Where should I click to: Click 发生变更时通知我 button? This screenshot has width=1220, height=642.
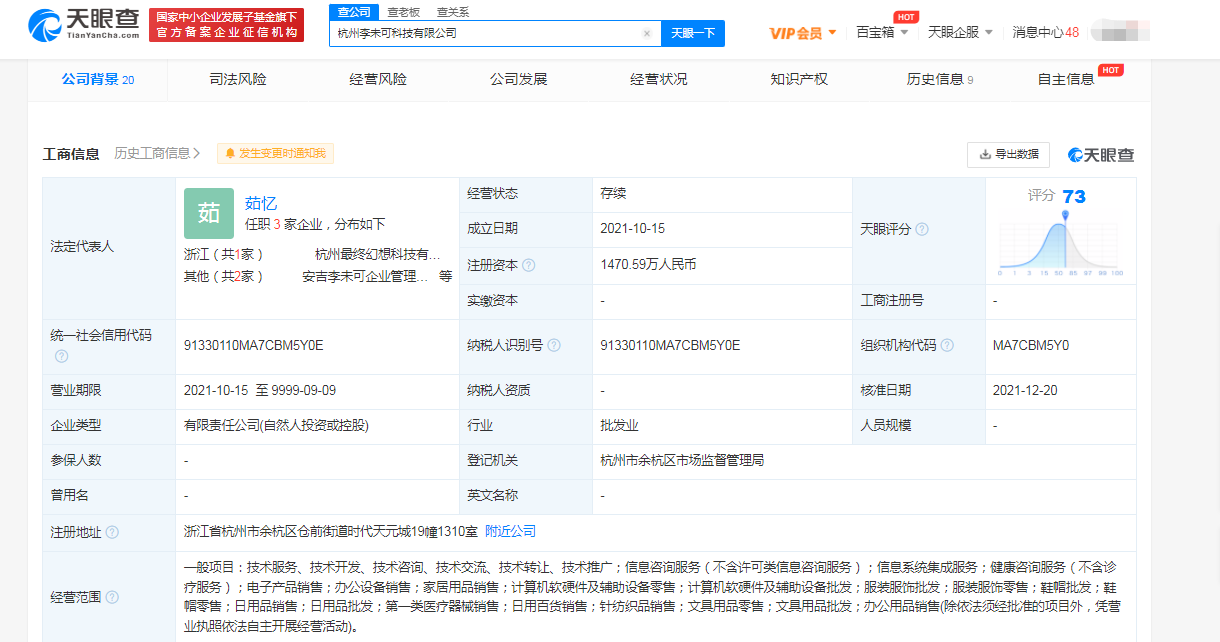click(275, 153)
